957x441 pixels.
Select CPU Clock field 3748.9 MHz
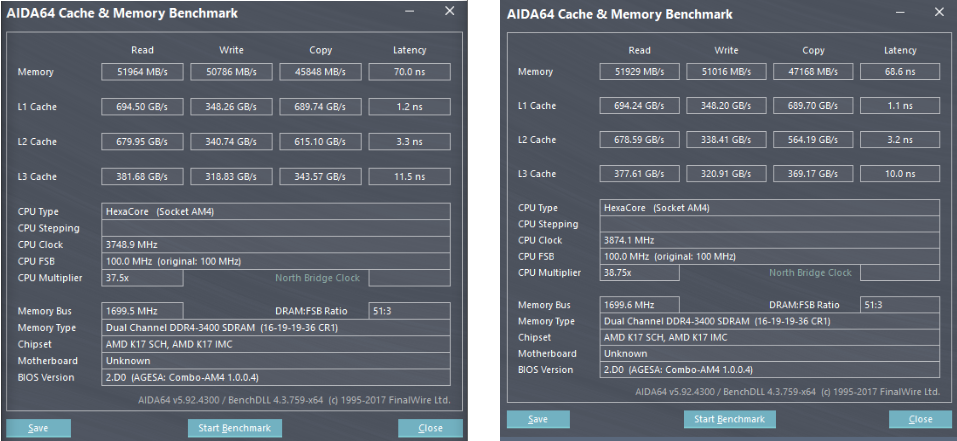pyautogui.click(x=276, y=245)
